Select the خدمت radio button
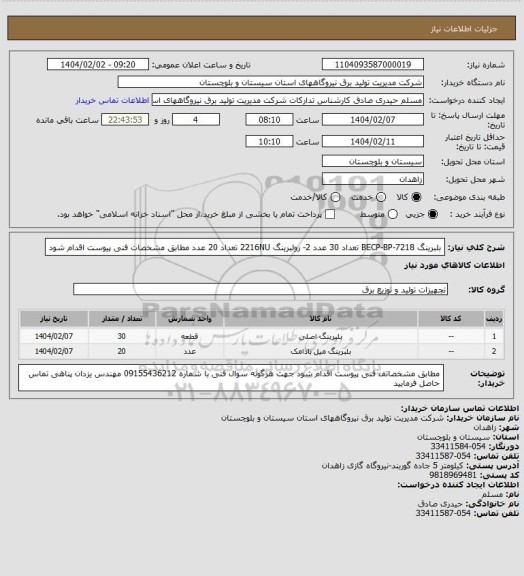 381,197
